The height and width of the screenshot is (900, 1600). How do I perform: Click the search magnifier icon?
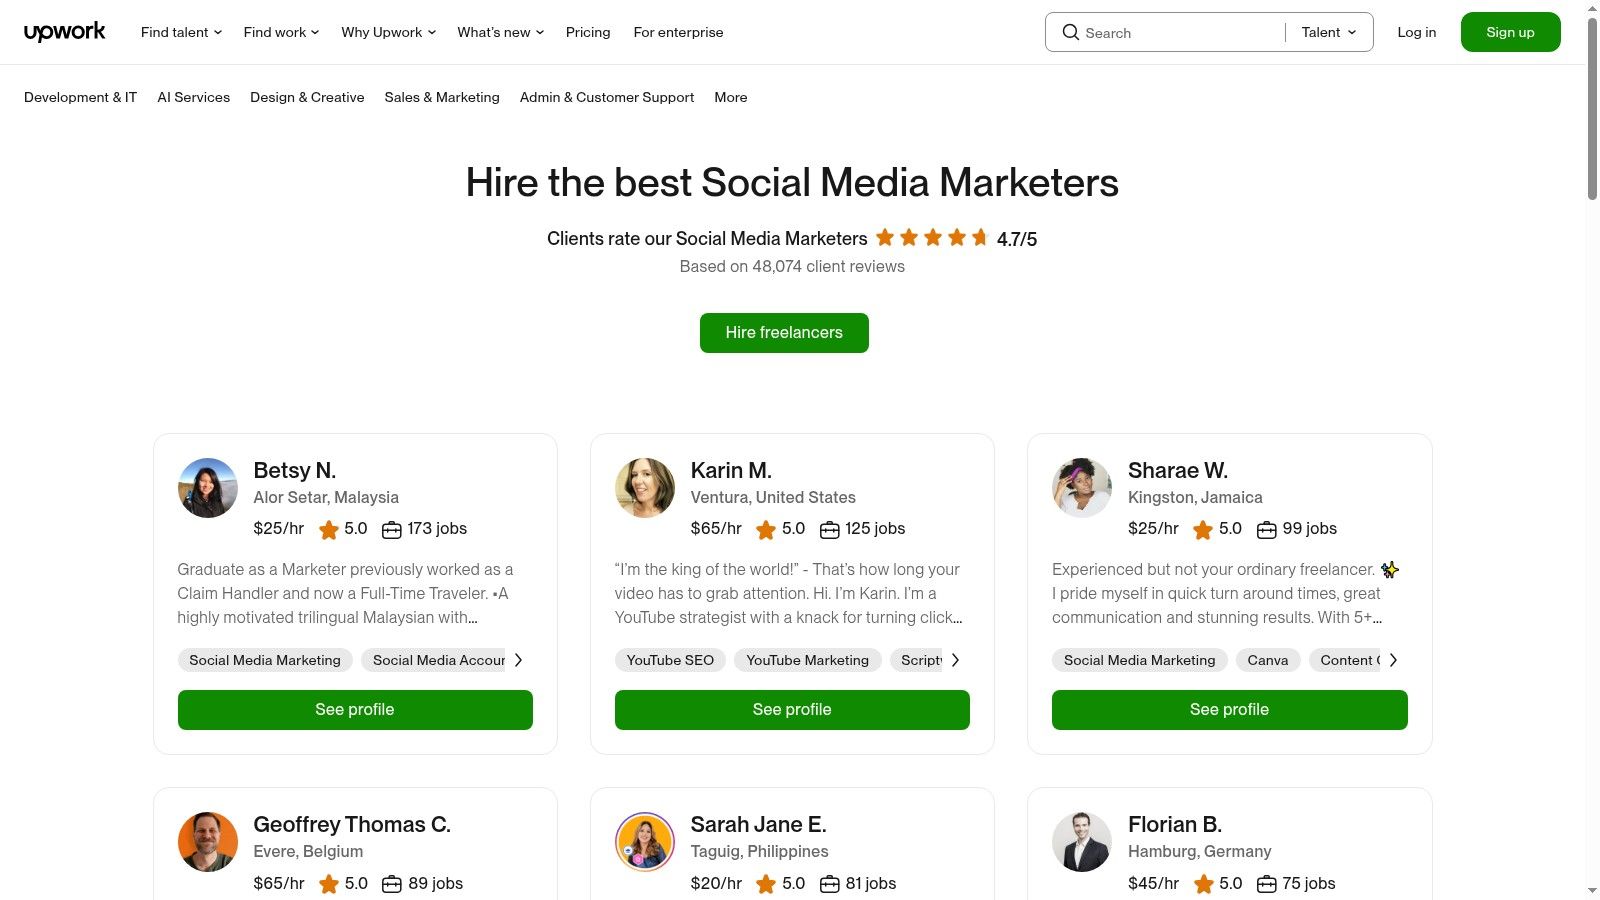1070,32
